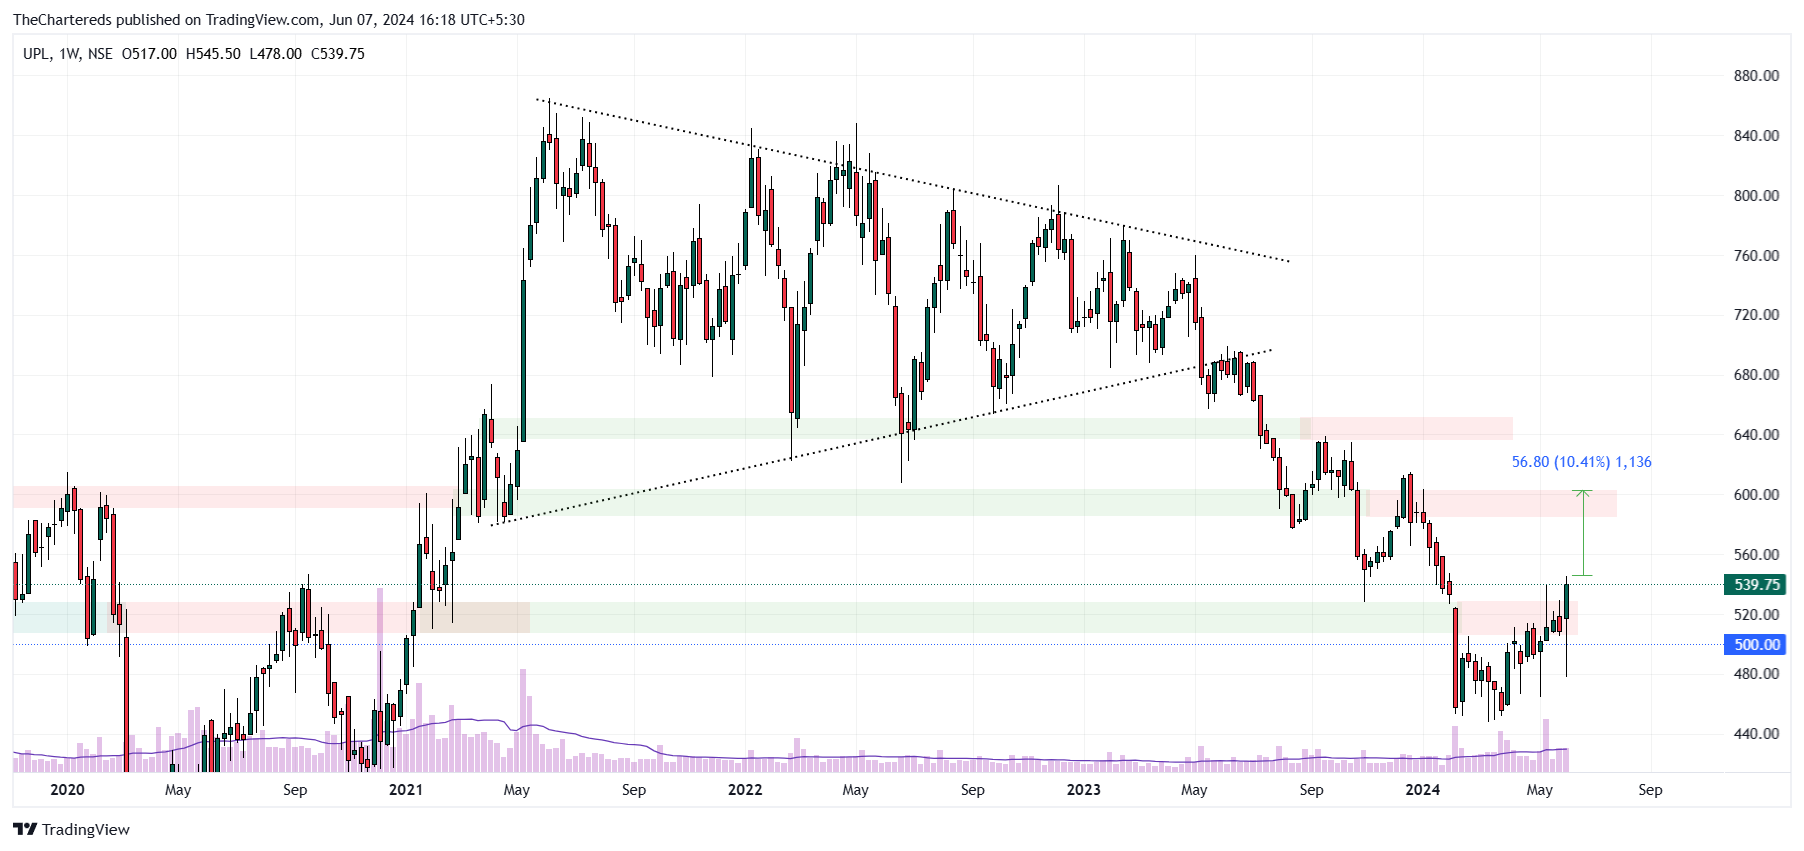Click the 840.00 price axis label
Viewport: 1804px width, 851px height.
tap(1756, 136)
